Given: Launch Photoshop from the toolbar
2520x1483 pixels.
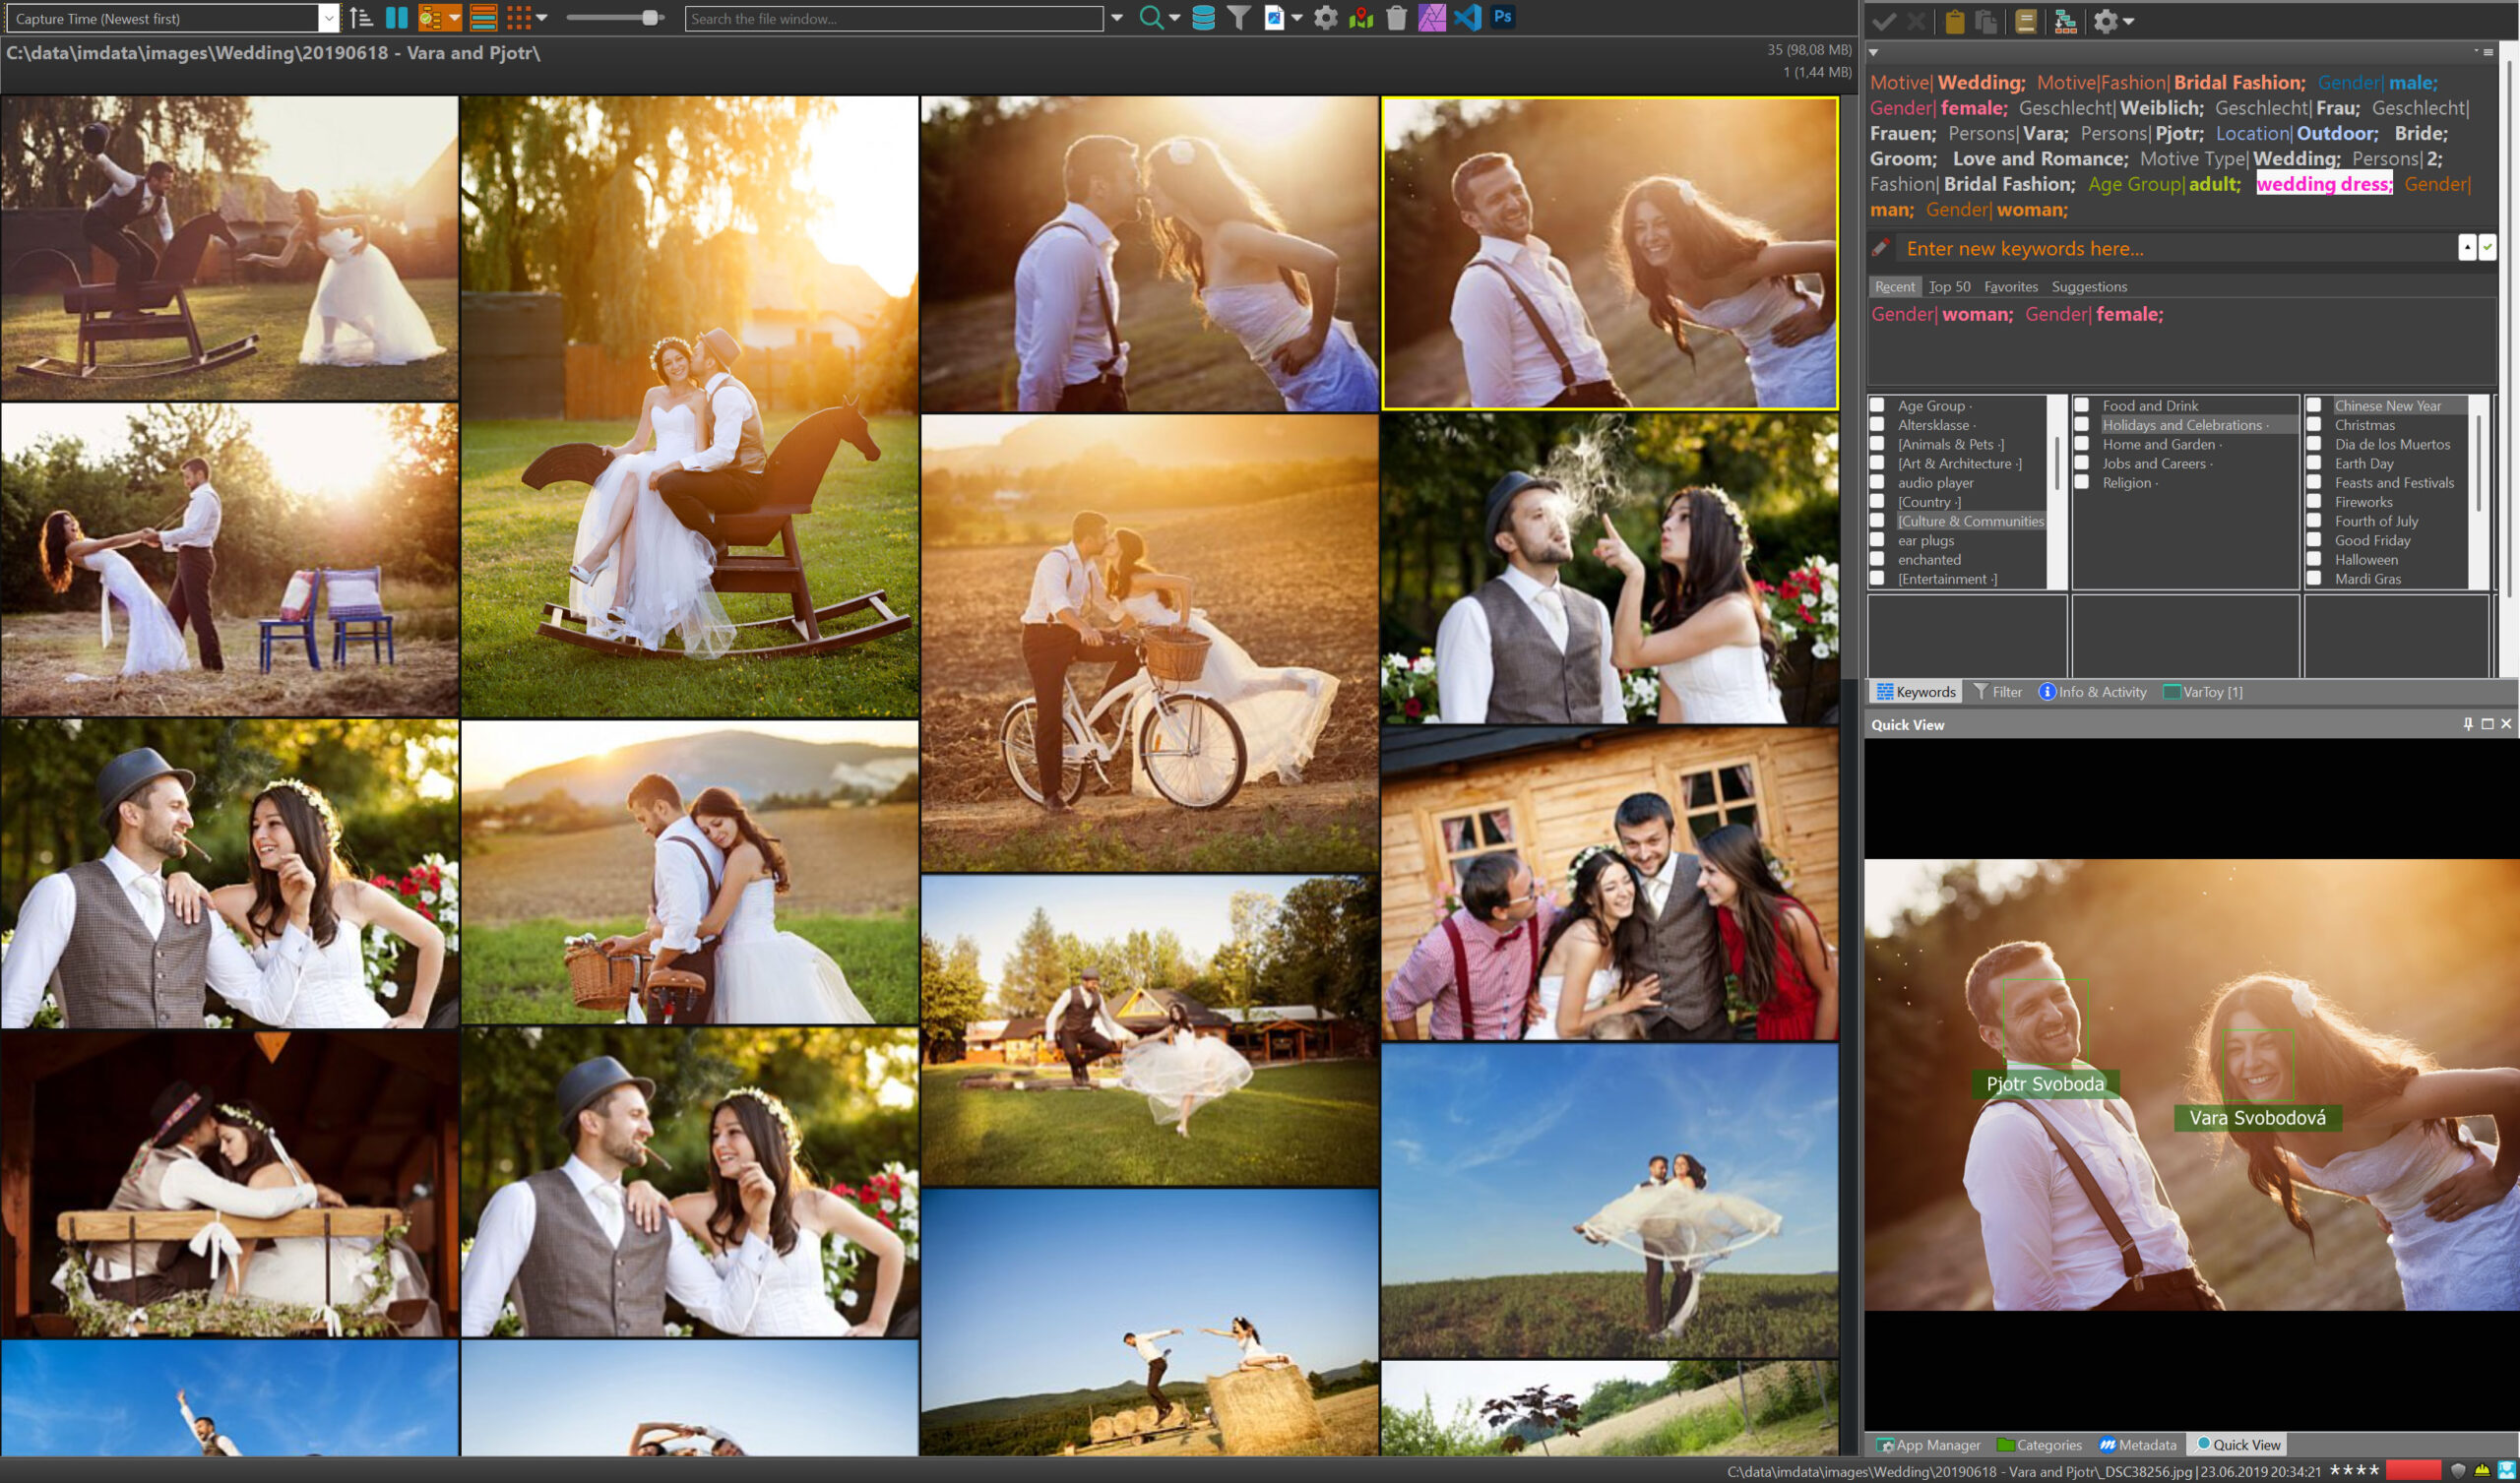Looking at the screenshot, I should (1502, 17).
